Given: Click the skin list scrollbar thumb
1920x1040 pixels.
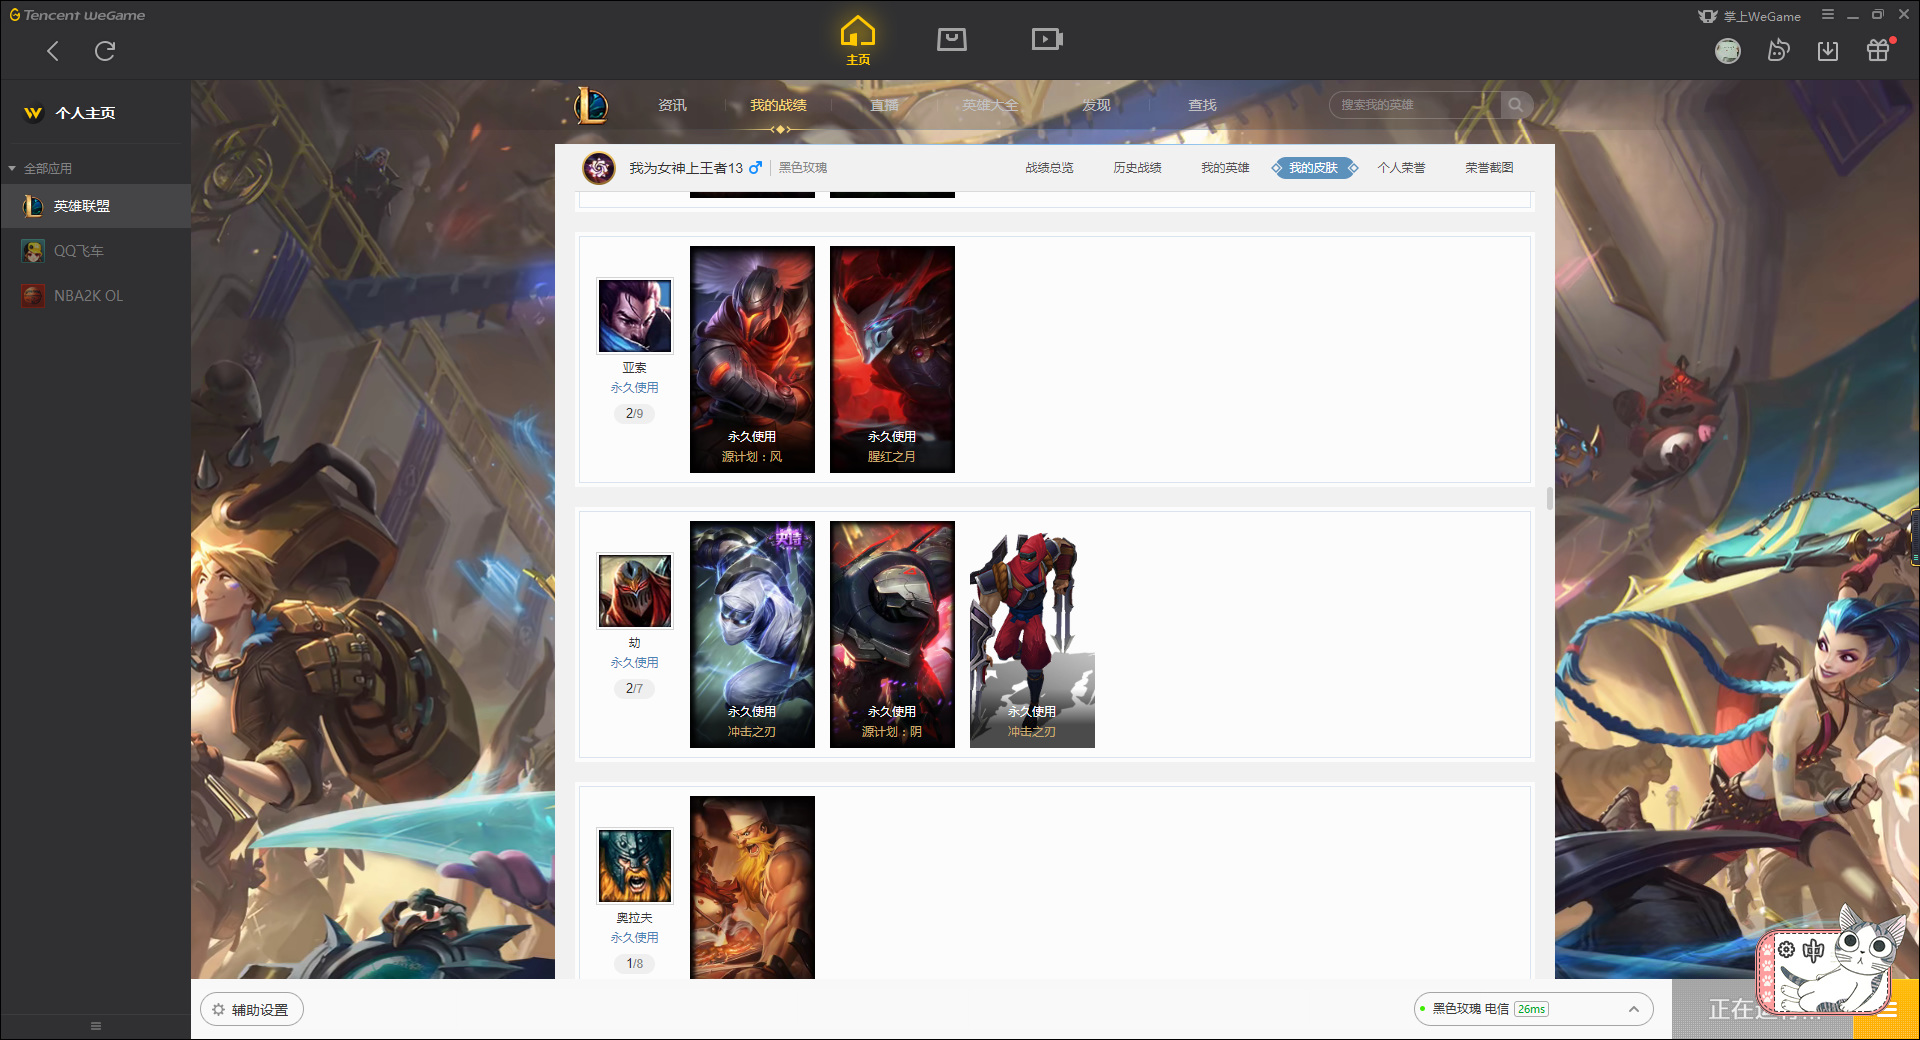Looking at the screenshot, I should point(1549,498).
